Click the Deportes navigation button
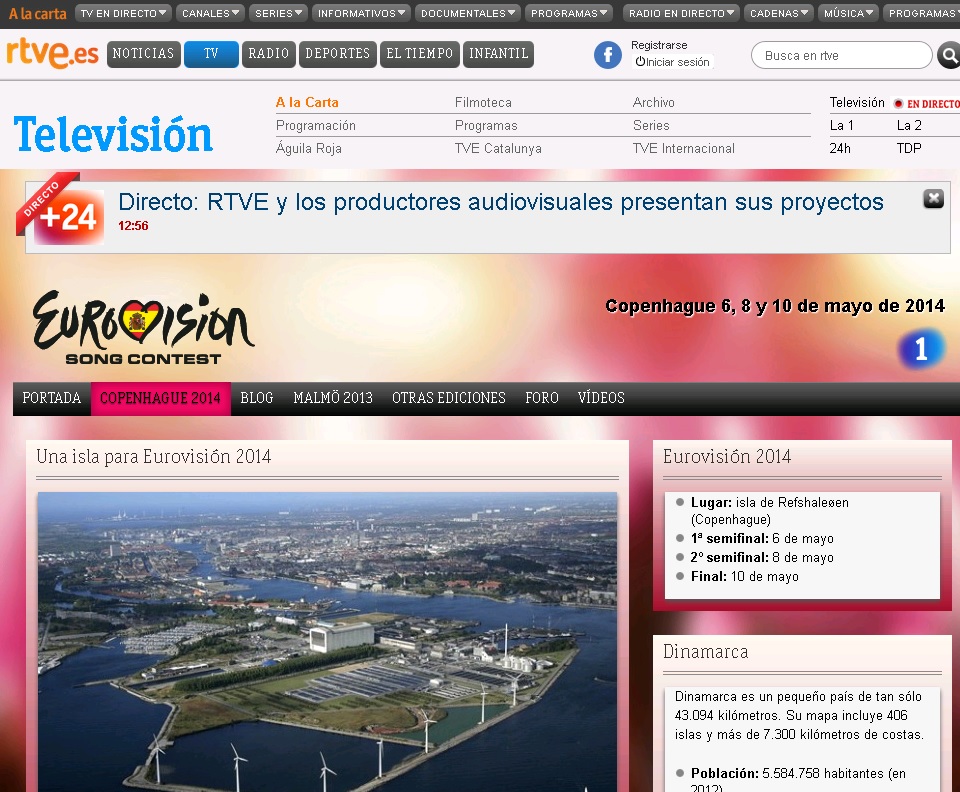Screen dimensions: 960x792 tap(337, 54)
